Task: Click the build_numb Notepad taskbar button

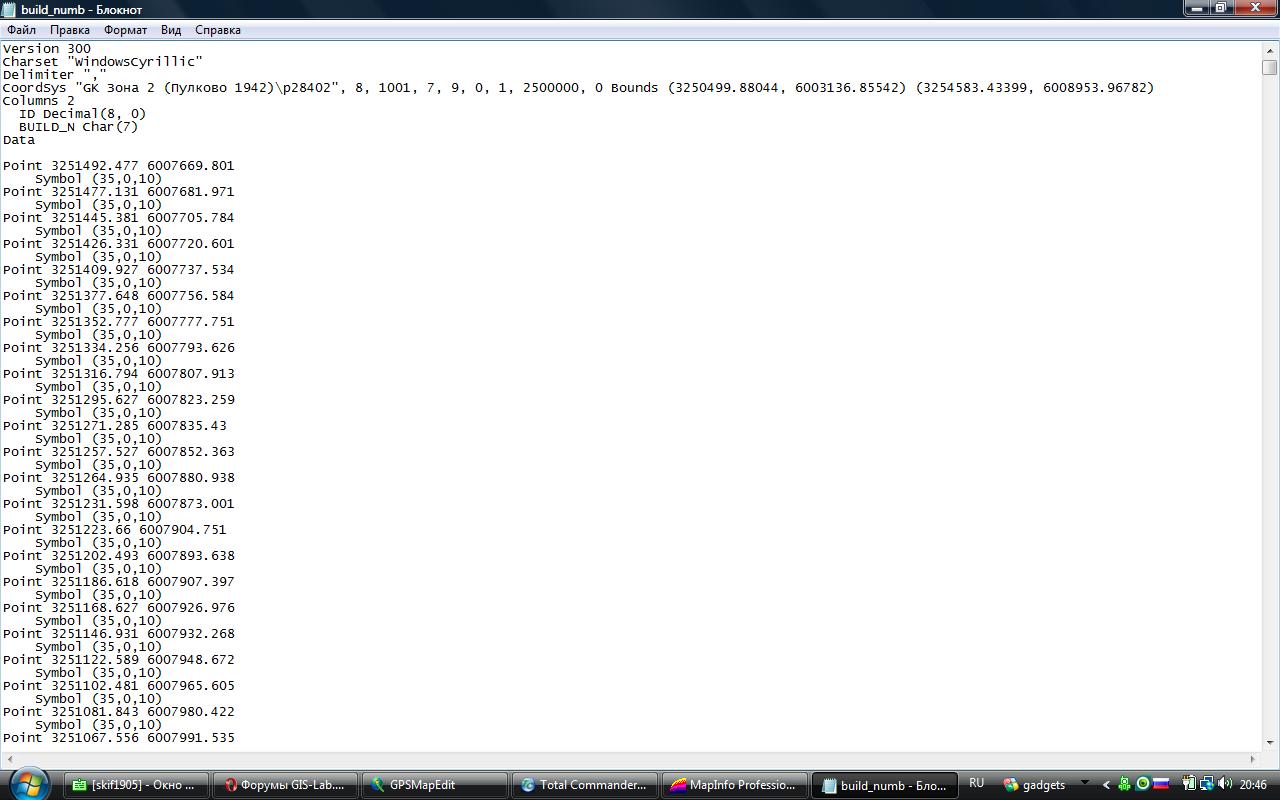Action: [x=884, y=785]
